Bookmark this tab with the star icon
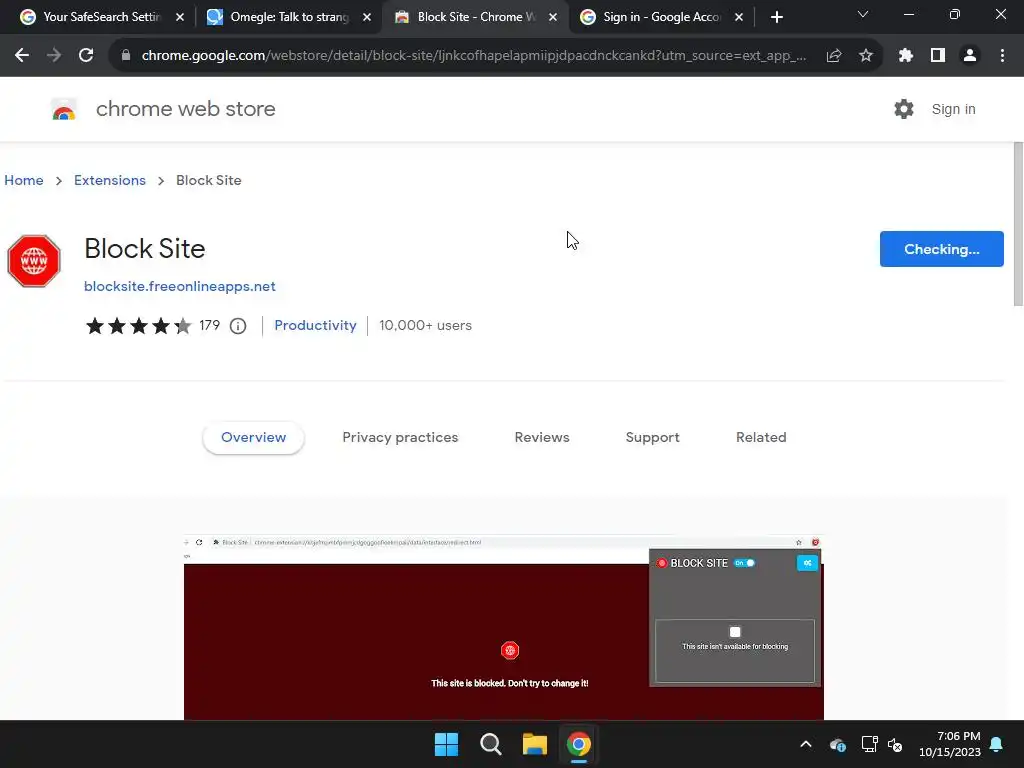1024x768 pixels. (866, 56)
